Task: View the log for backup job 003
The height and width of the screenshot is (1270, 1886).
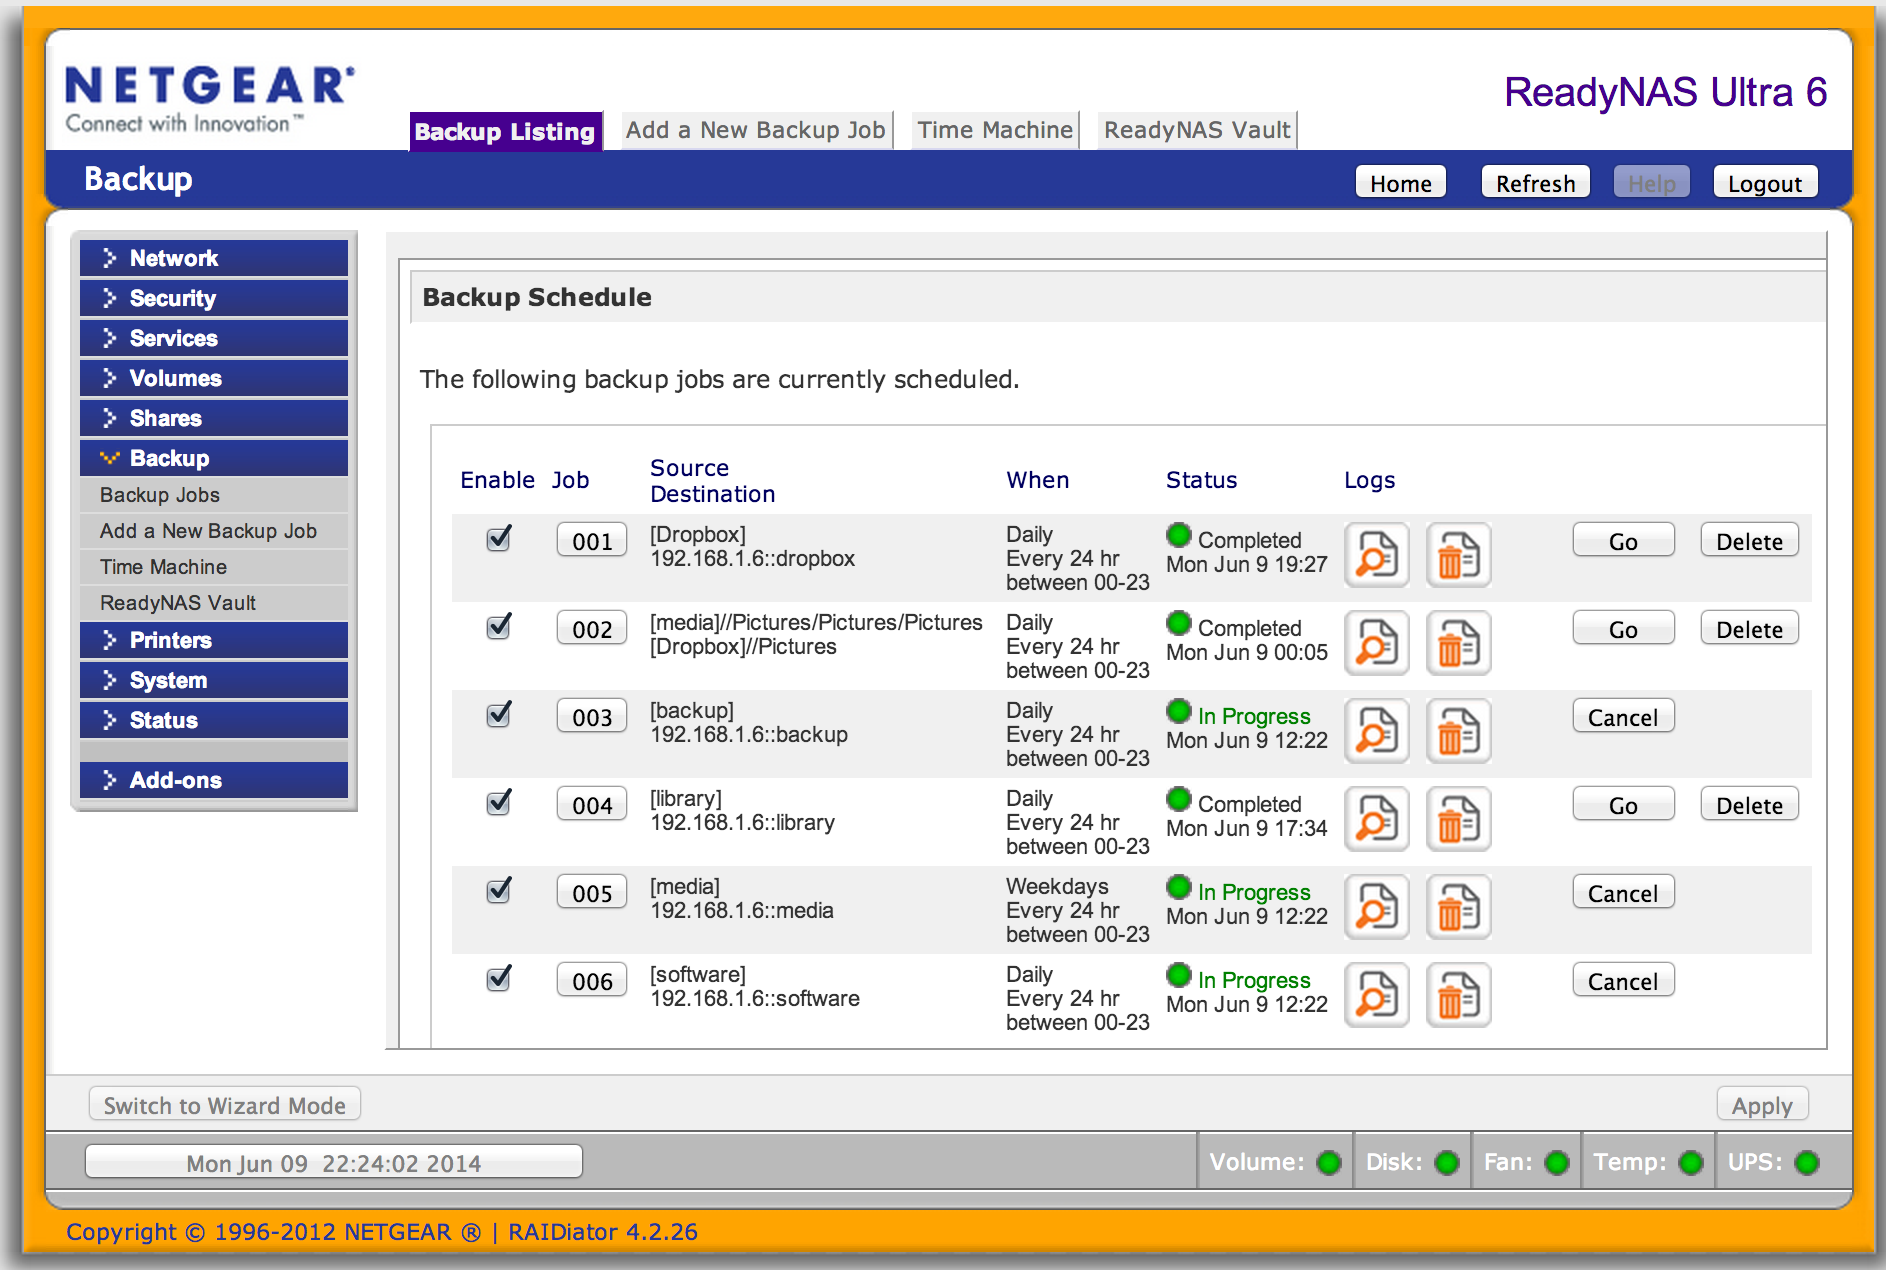Action: point(1376,731)
